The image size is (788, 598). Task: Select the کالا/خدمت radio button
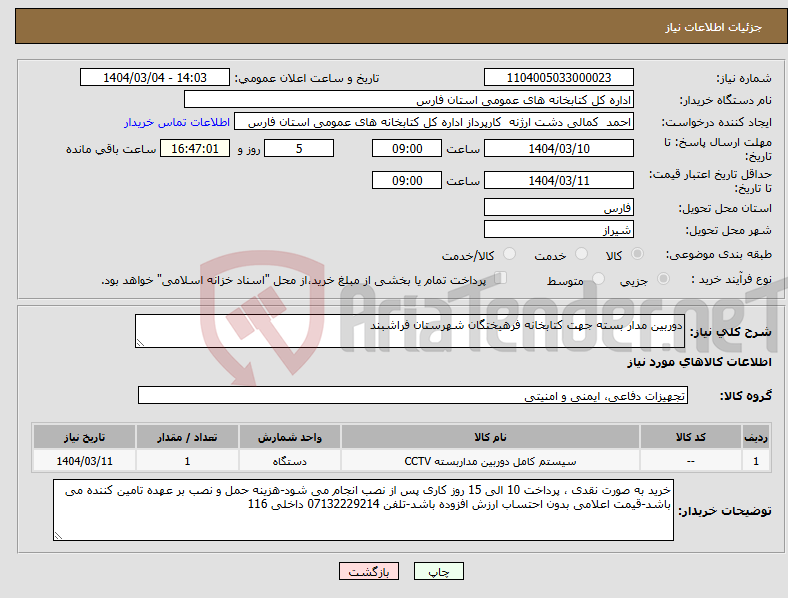pyautogui.click(x=510, y=254)
